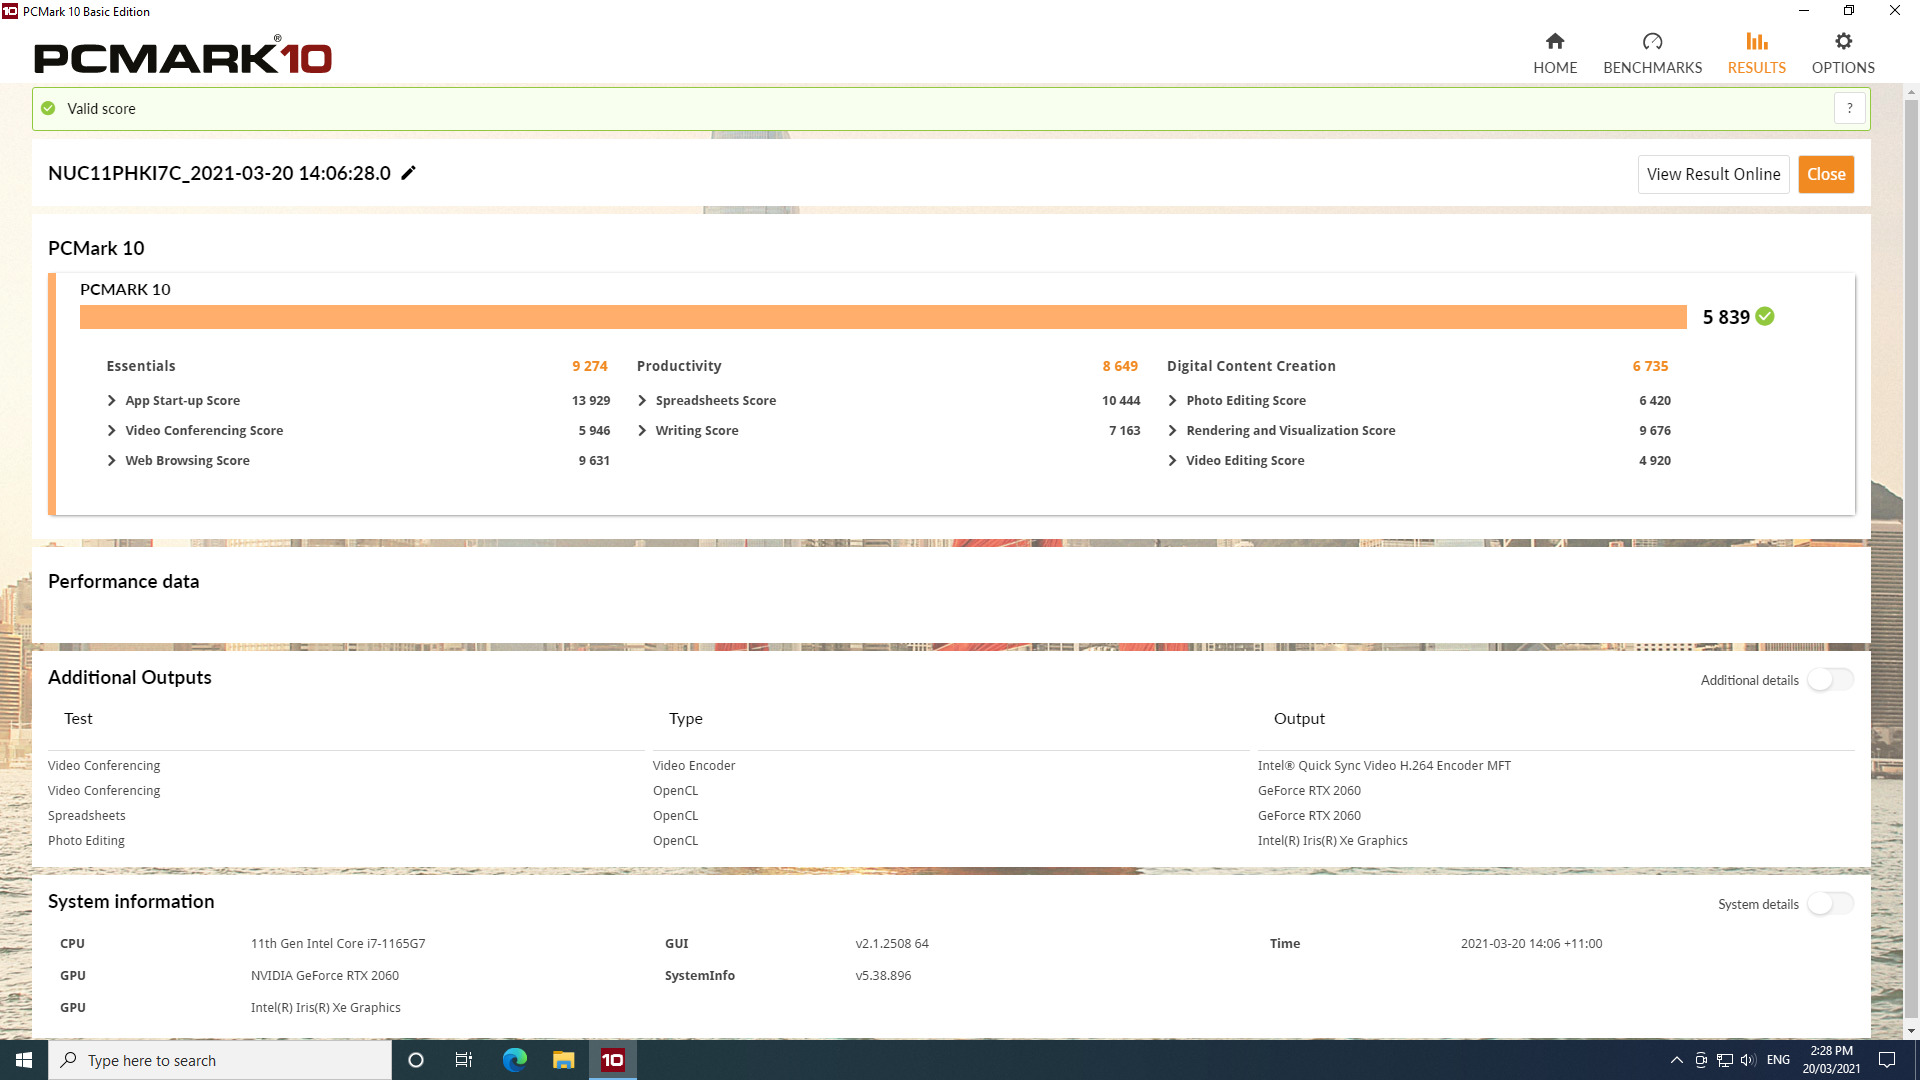Viewport: 1920px width, 1080px height.
Task: Expand App Start-up Score details
Action: (111, 400)
